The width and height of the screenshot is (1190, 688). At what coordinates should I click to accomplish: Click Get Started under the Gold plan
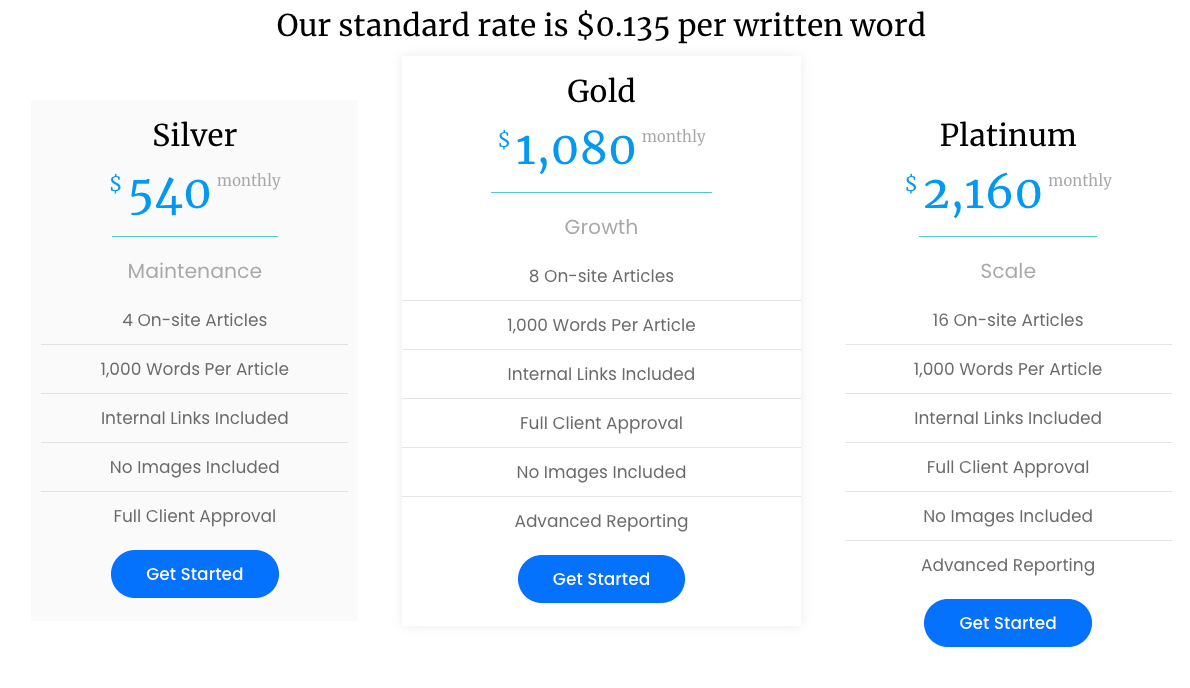(601, 579)
